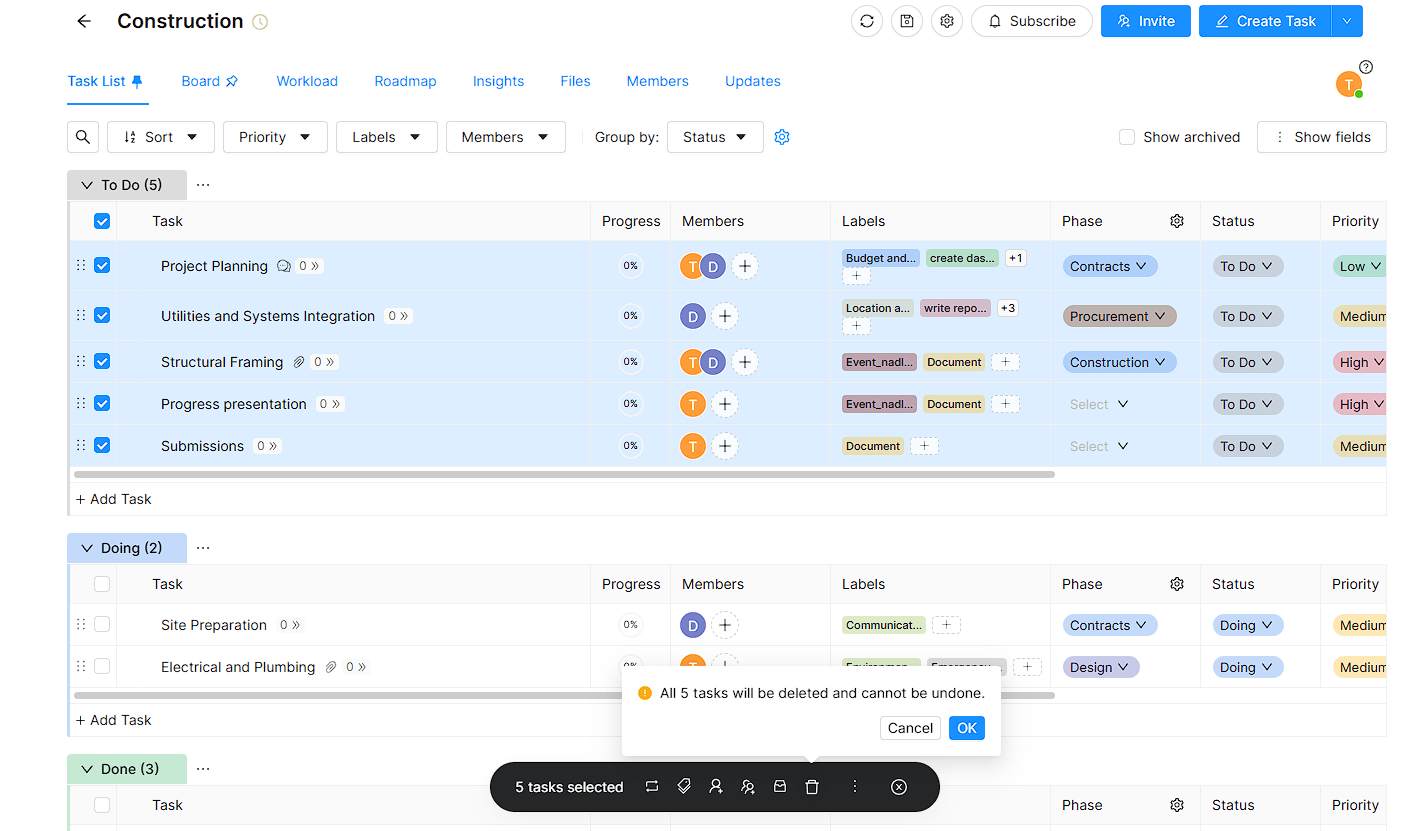The width and height of the screenshot is (1428, 831).
Task: Click the trash delete icon in selection bar
Action: [812, 787]
